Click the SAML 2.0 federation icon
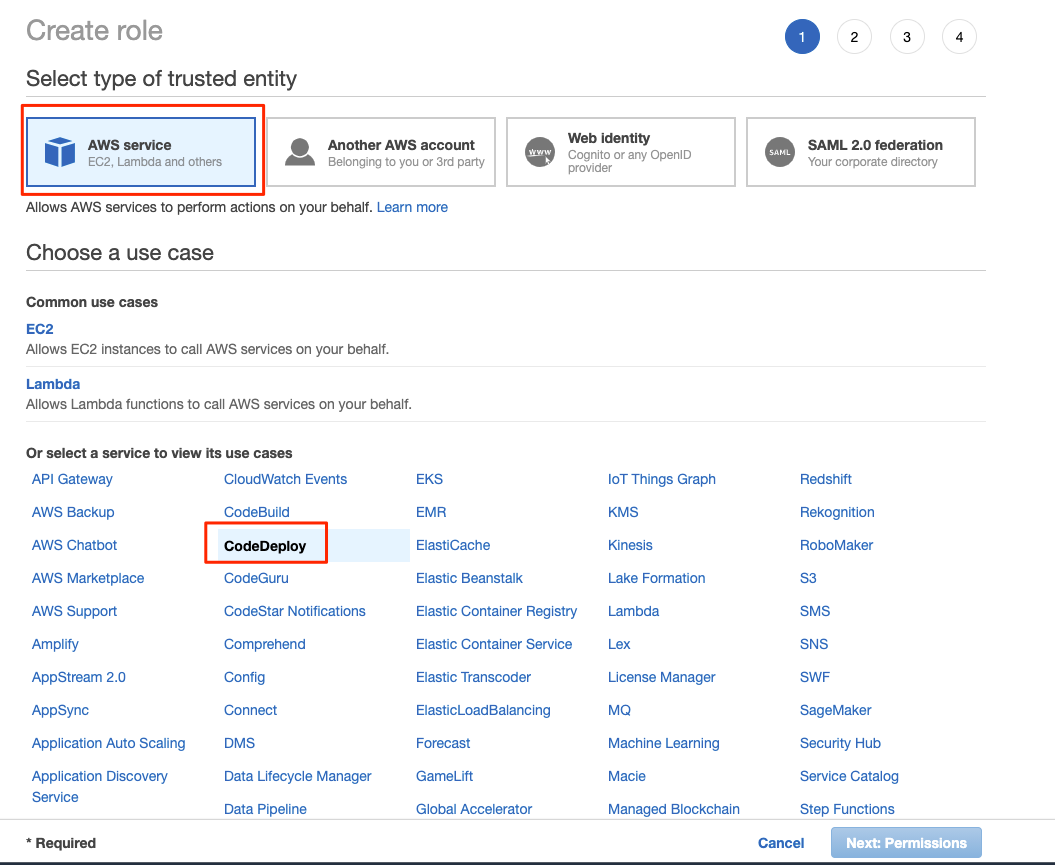This screenshot has height=865, width=1055. tap(780, 152)
